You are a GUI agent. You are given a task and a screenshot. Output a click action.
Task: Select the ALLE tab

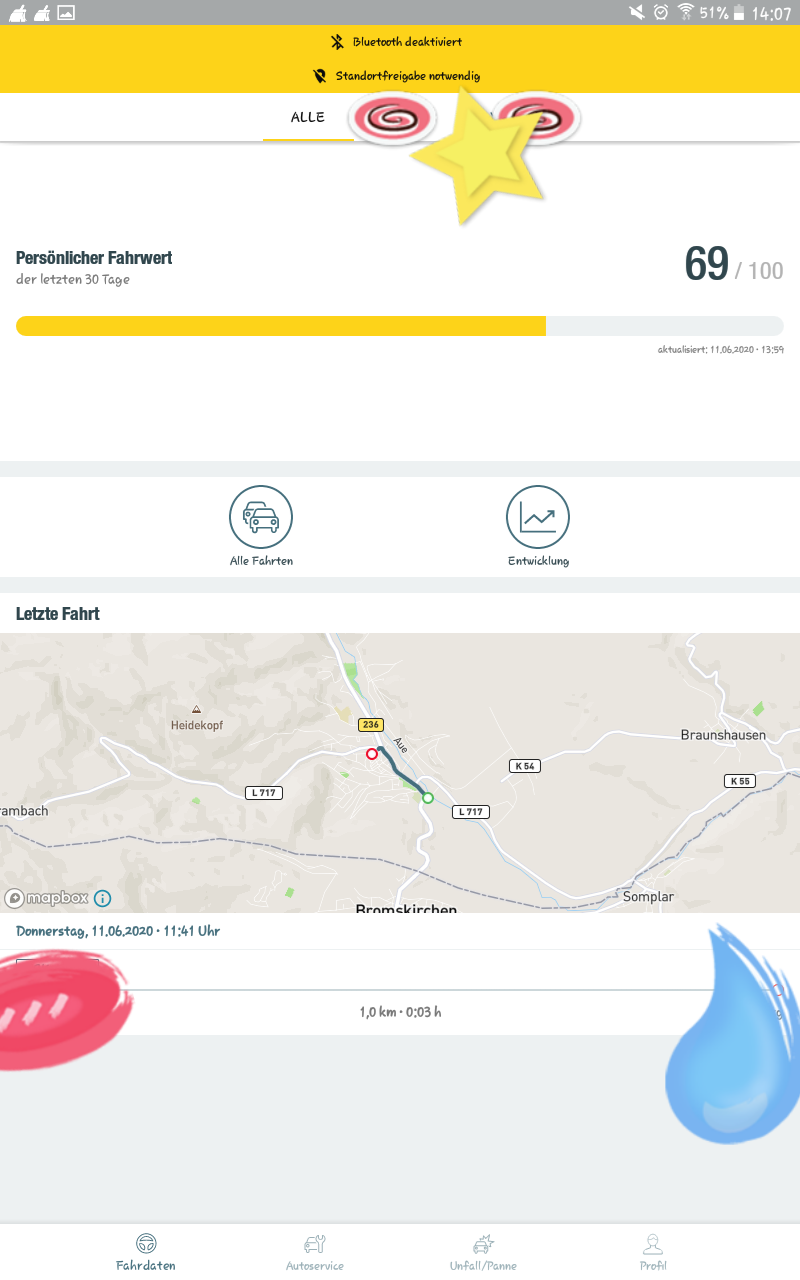click(308, 117)
